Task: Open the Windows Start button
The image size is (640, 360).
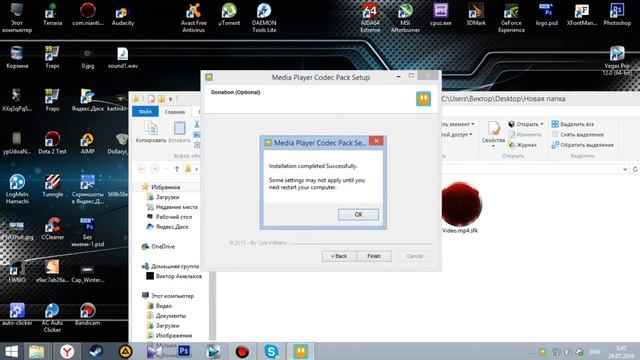Action: (x=11, y=351)
